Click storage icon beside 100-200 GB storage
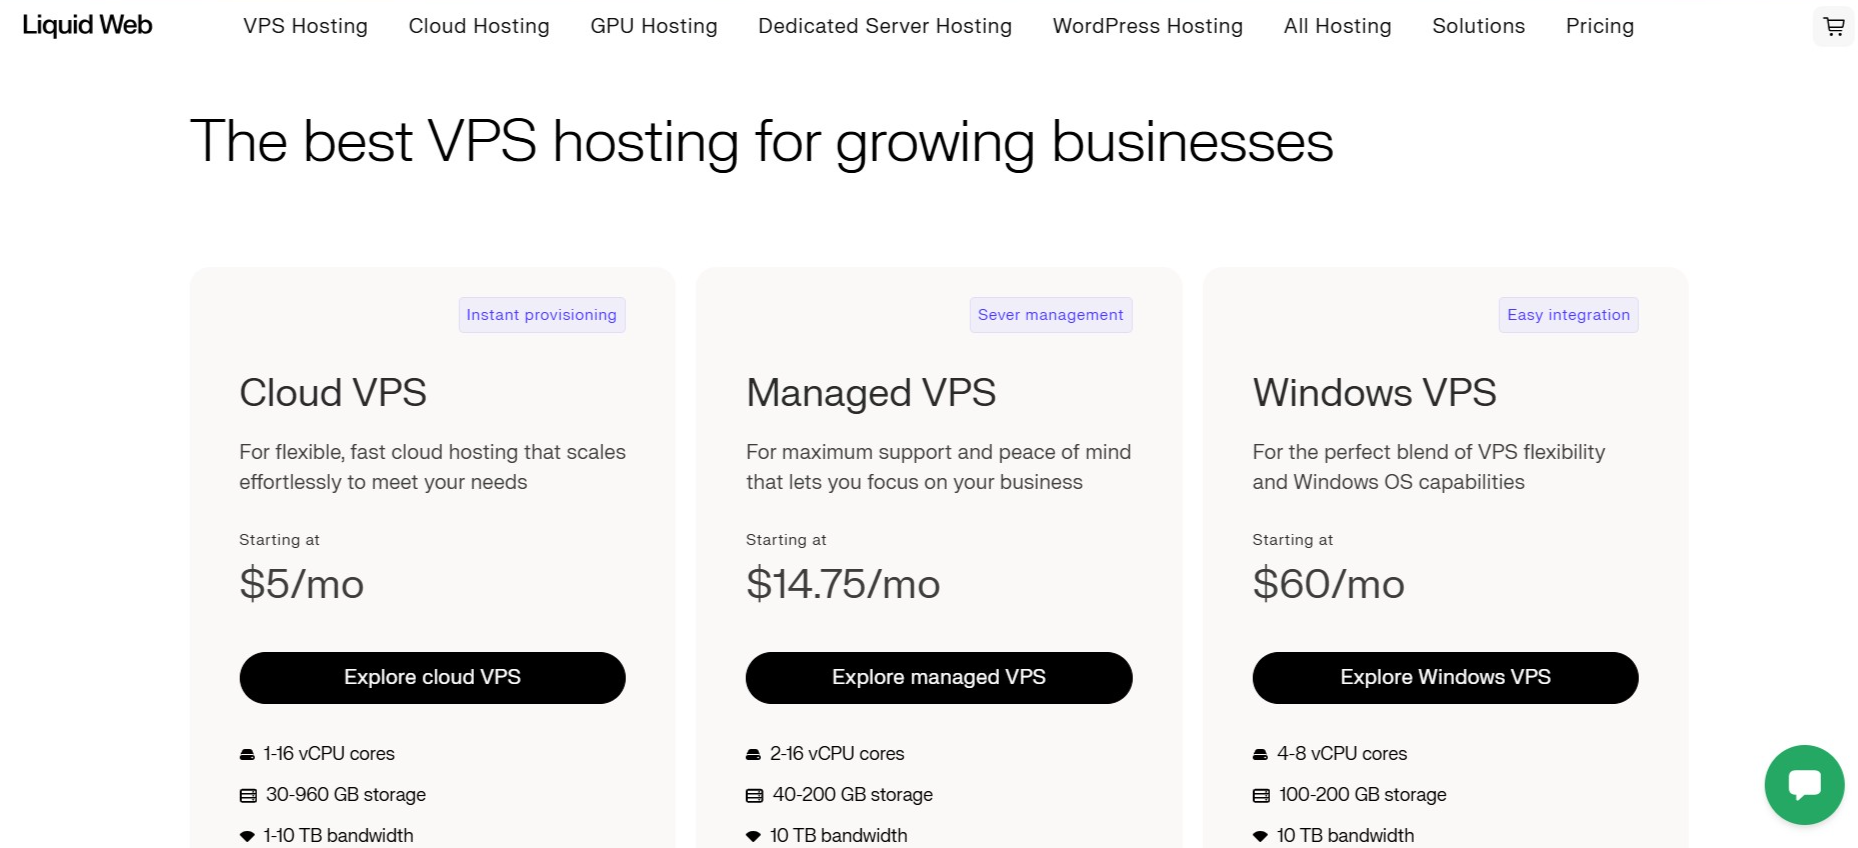The image size is (1858, 848). 1261,796
